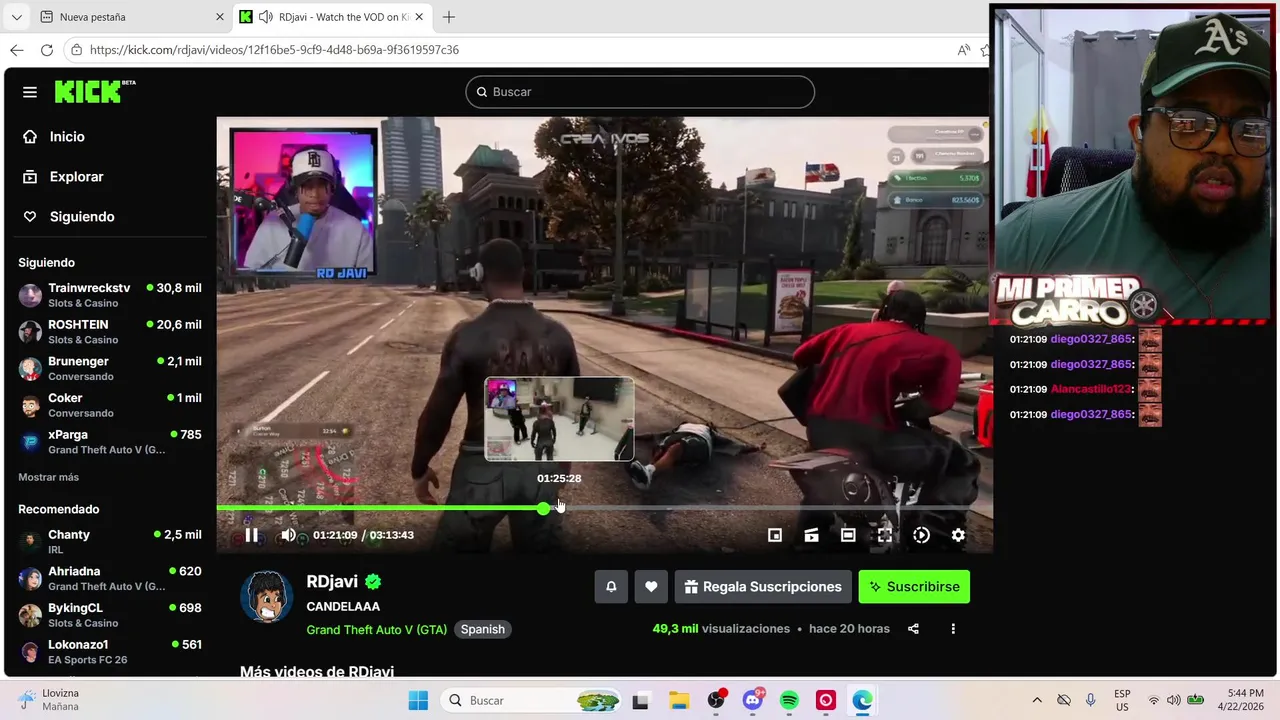Open xParga channel in the sidebar
Screen dimensions: 1280x720
[x=110, y=442]
